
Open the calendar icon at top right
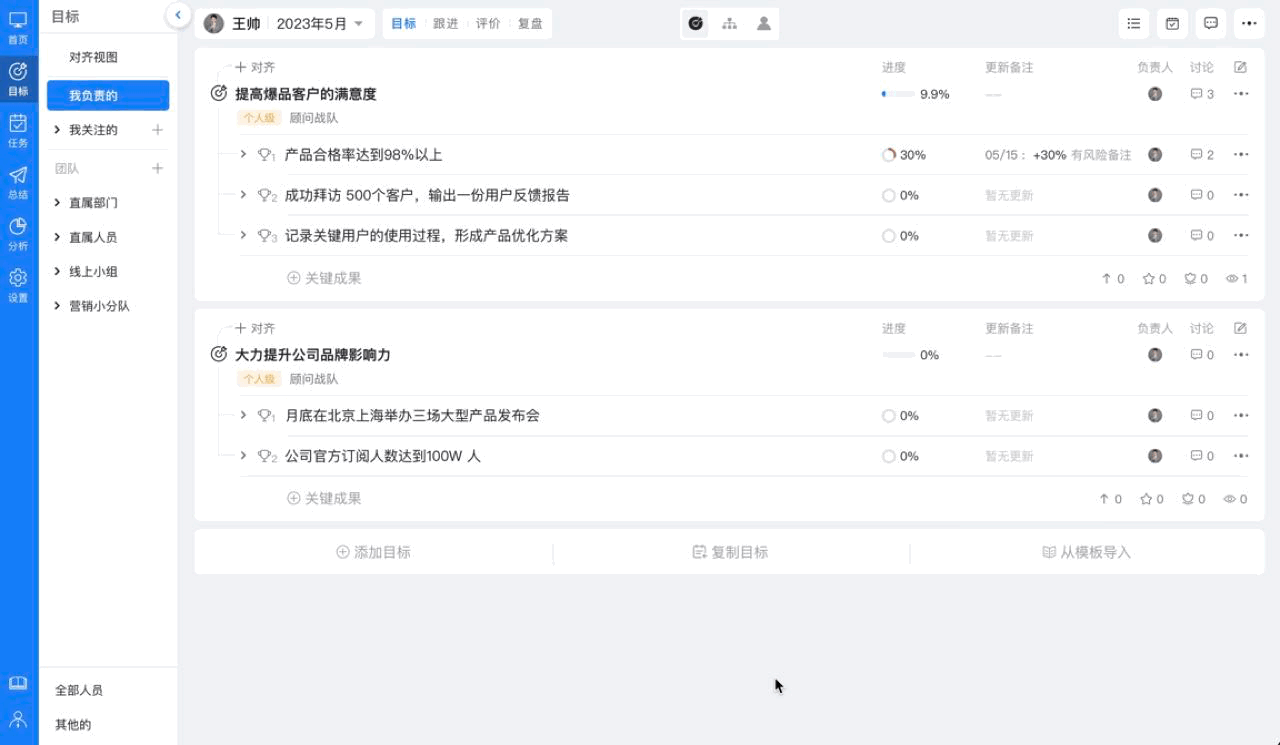click(x=1172, y=24)
